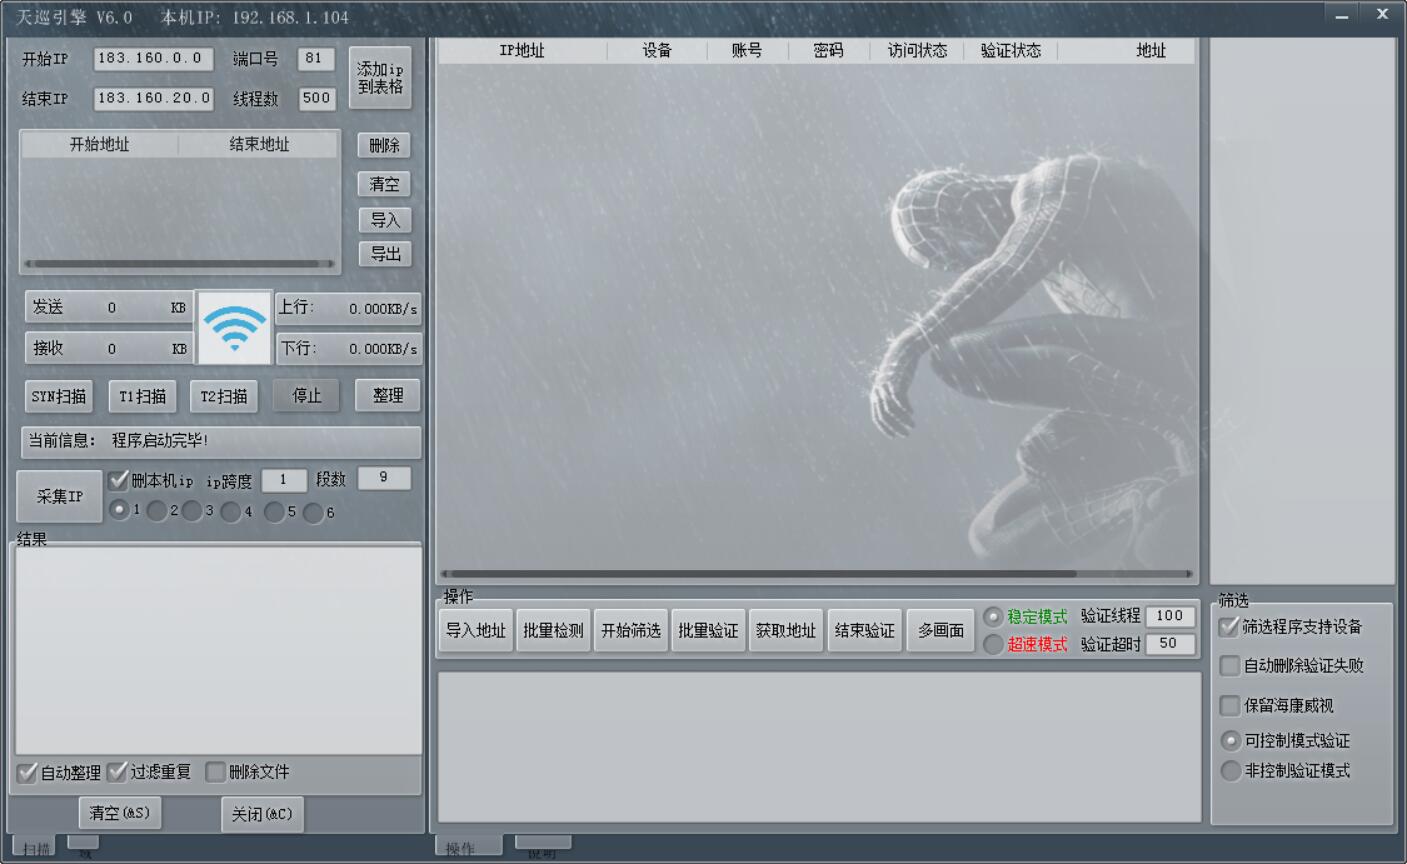Image resolution: width=1407 pixels, height=864 pixels.
Task: Start a T1扫描 scan
Action: pos(143,396)
